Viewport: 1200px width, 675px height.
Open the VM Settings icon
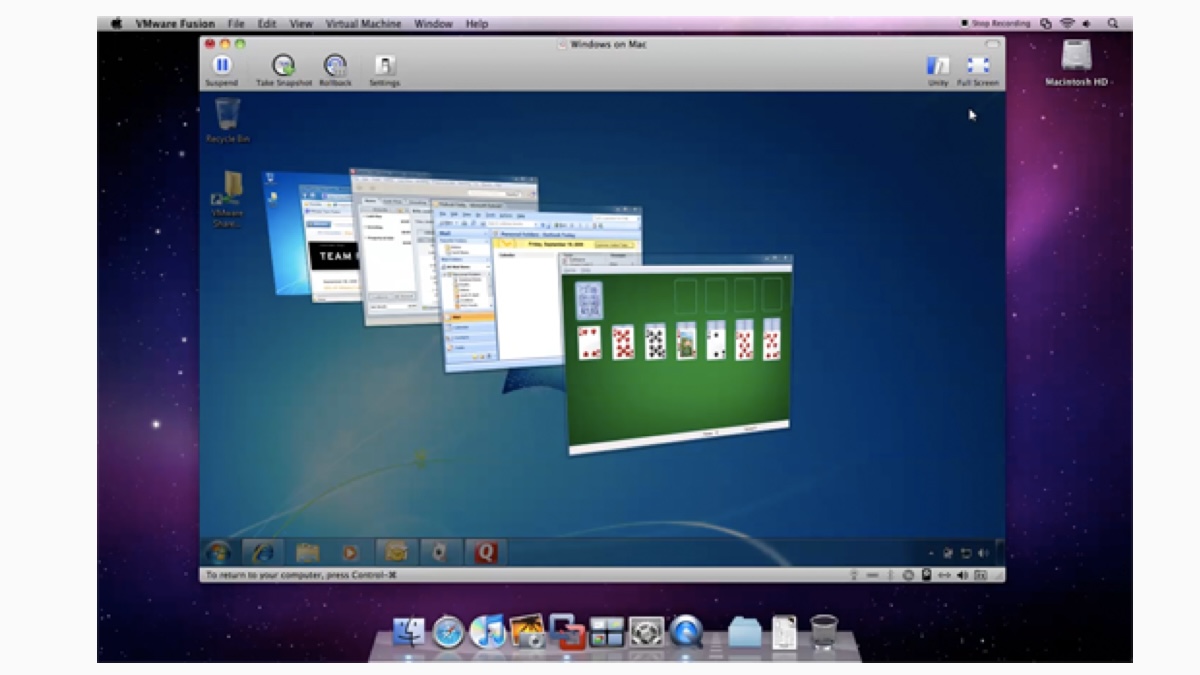click(385, 66)
